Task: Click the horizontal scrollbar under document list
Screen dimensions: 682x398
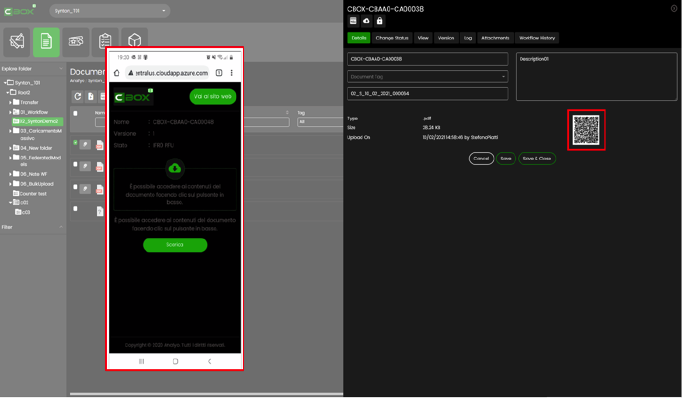Action: 207,394
